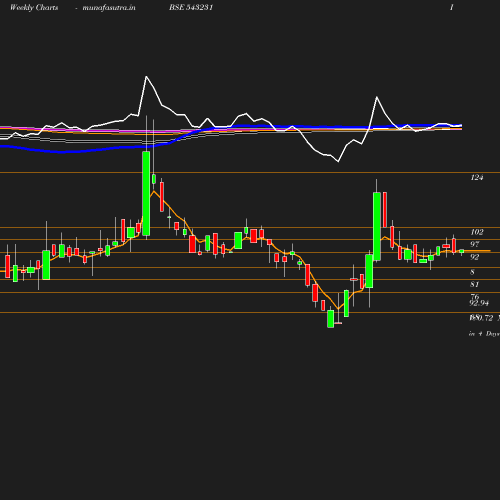The height and width of the screenshot is (500, 500).
Task: Click the "munafasutra.in" site label
Action: click(109, 7)
